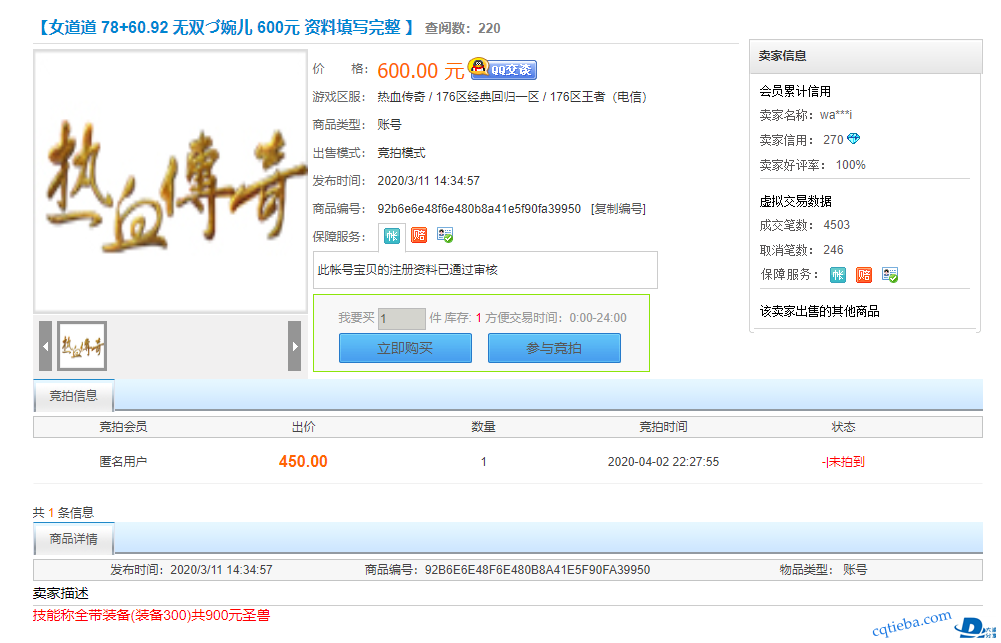1001x643 pixels.
Task: Open the large 热血传奇 product image
Action: pyautogui.click(x=170, y=181)
